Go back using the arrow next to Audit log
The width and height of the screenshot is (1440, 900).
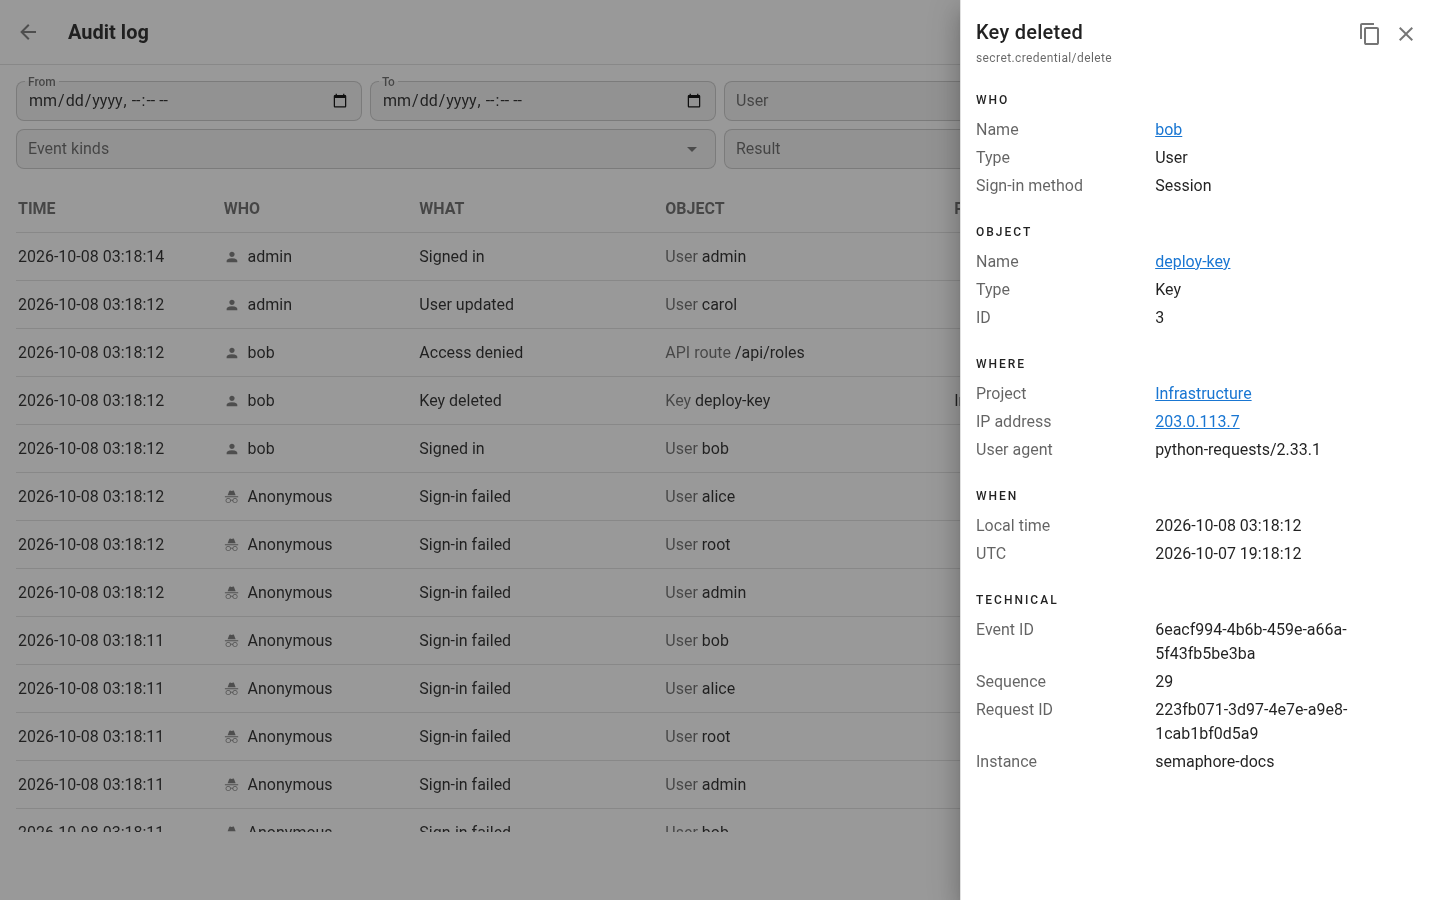28,32
